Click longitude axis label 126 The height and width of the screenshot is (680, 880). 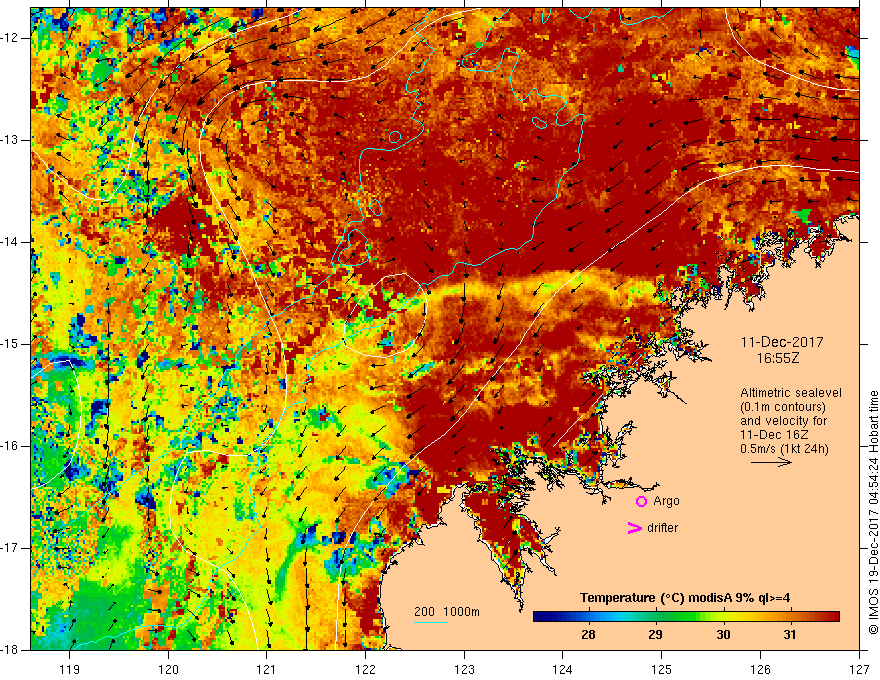[x=760, y=669]
